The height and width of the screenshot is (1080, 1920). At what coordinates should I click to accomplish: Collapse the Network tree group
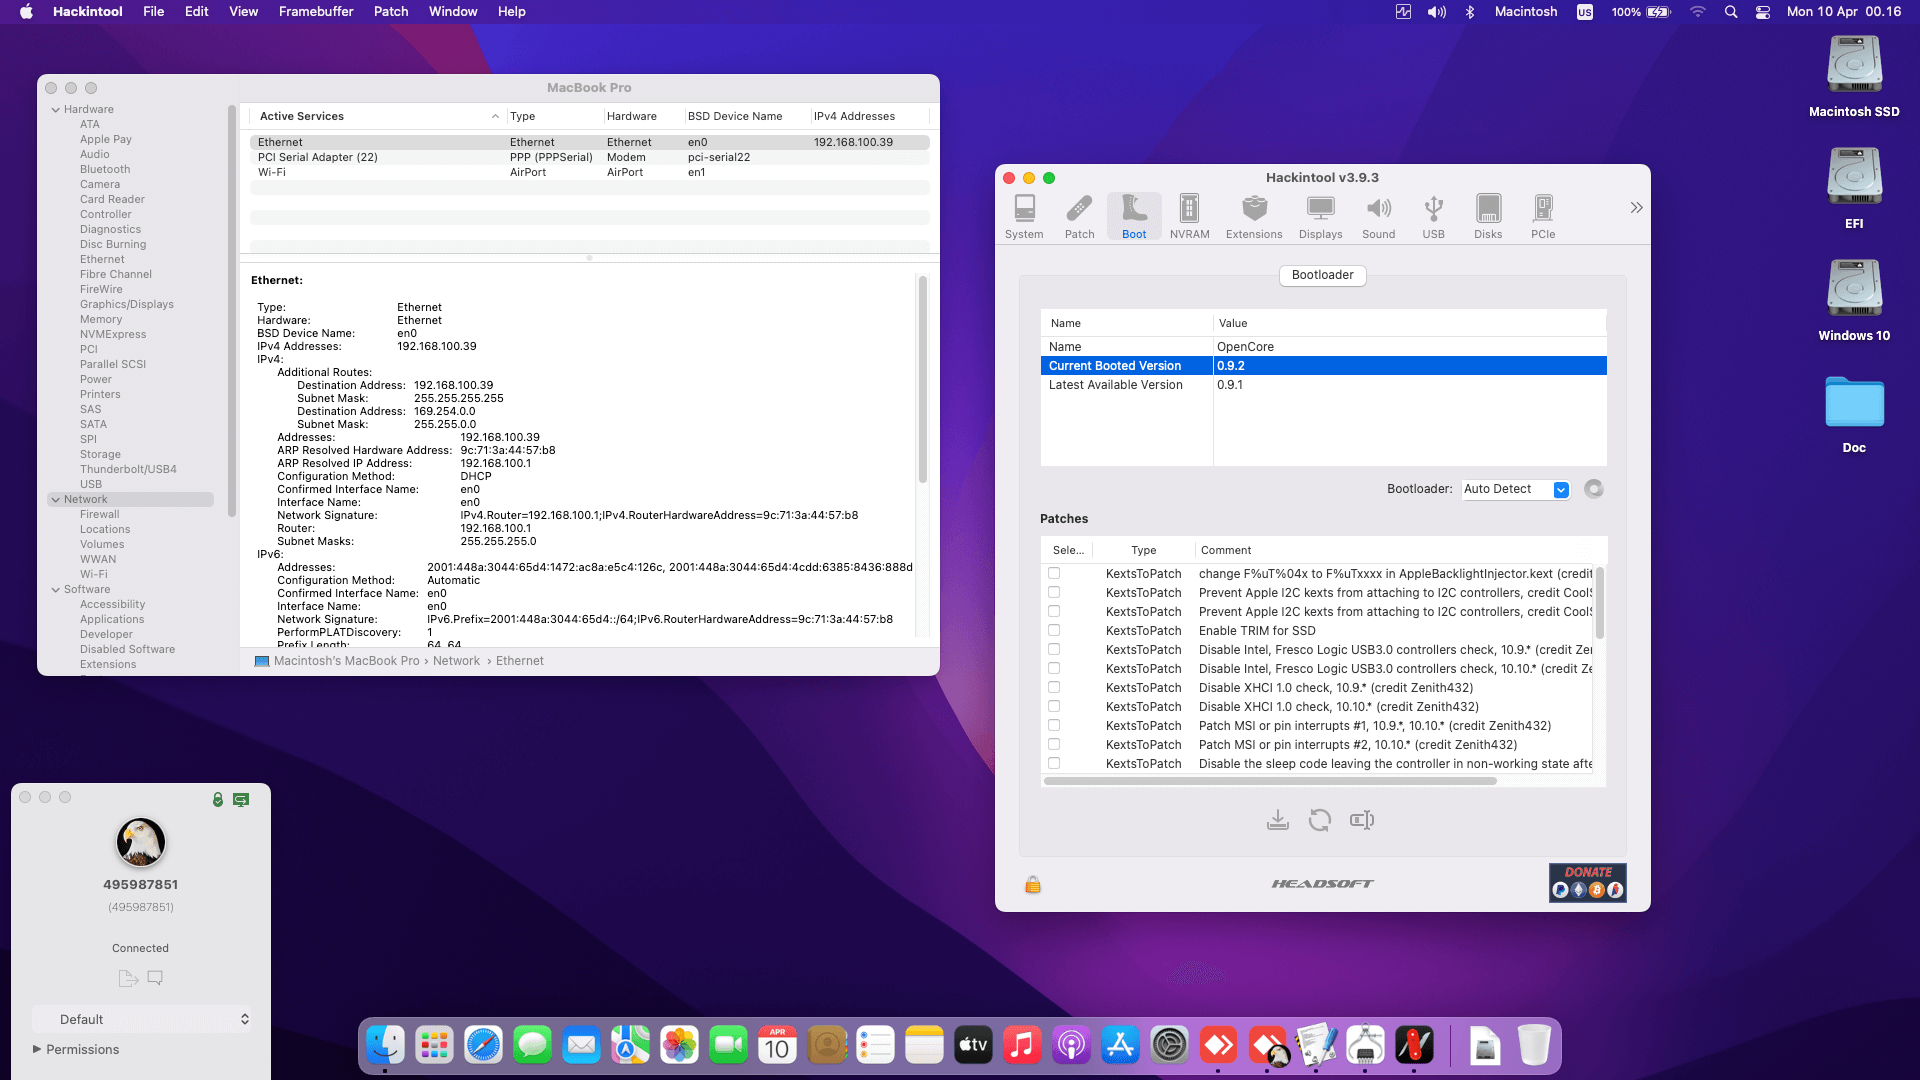click(x=56, y=500)
